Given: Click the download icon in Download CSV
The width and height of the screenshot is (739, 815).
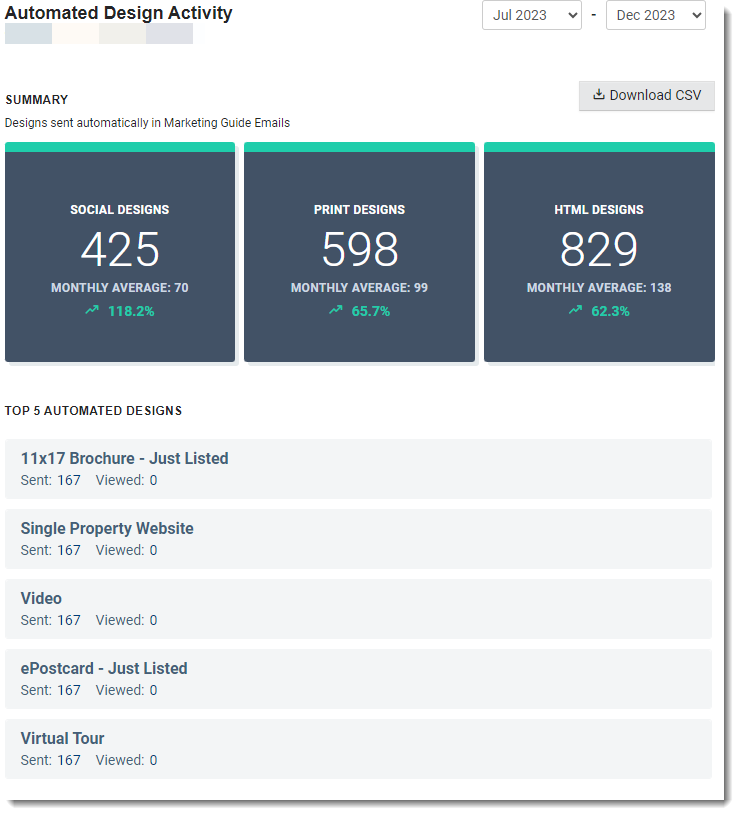Looking at the screenshot, I should click(x=598, y=95).
